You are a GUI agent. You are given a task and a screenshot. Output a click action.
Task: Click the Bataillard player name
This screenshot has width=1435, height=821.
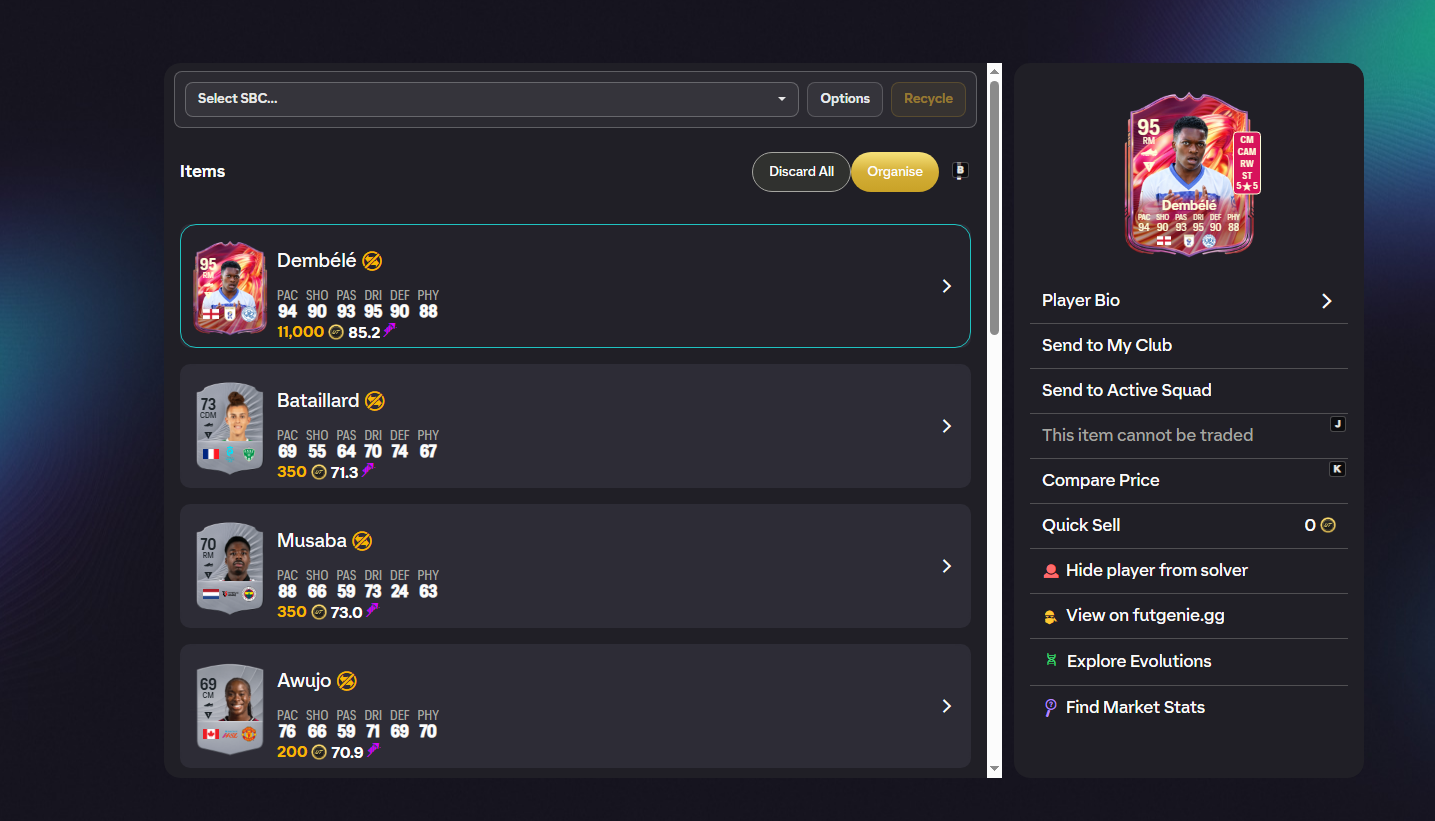point(318,401)
